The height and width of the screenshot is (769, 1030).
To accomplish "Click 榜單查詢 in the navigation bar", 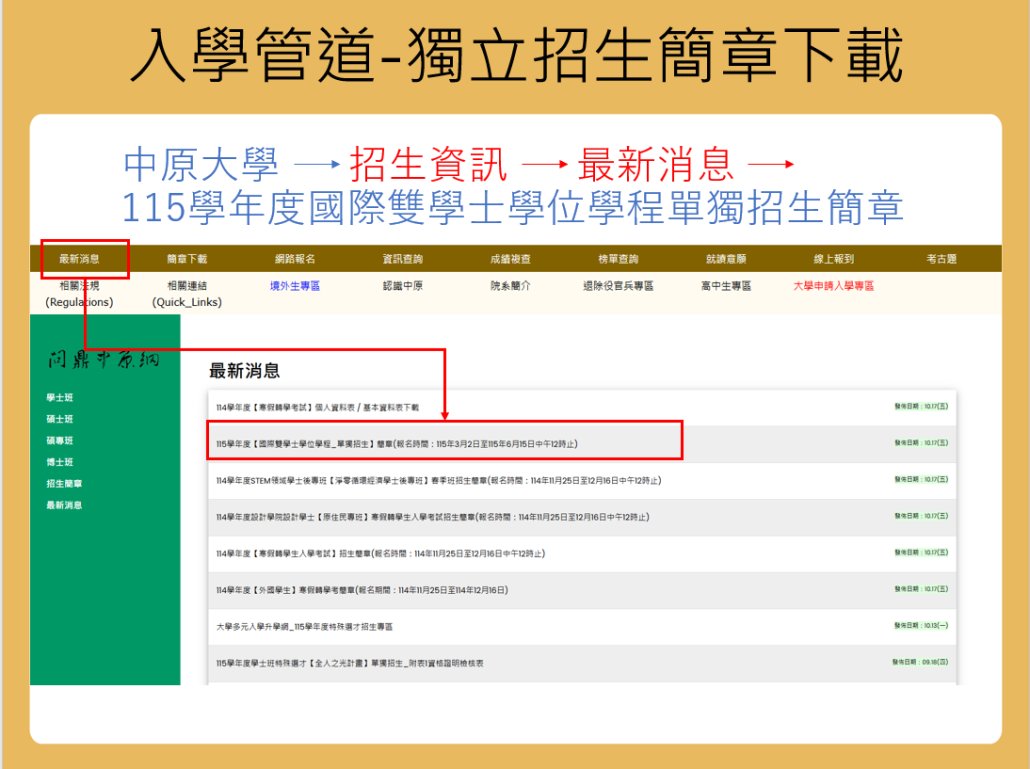I will (x=618, y=259).
